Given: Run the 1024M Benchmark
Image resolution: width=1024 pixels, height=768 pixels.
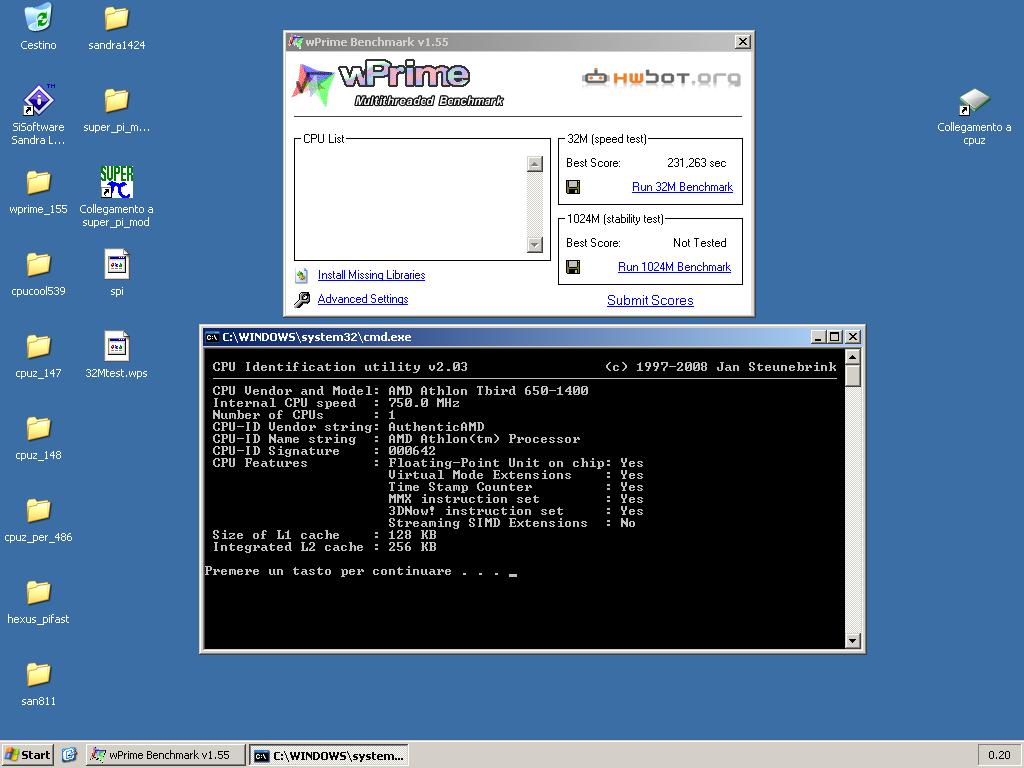Looking at the screenshot, I should point(674,267).
